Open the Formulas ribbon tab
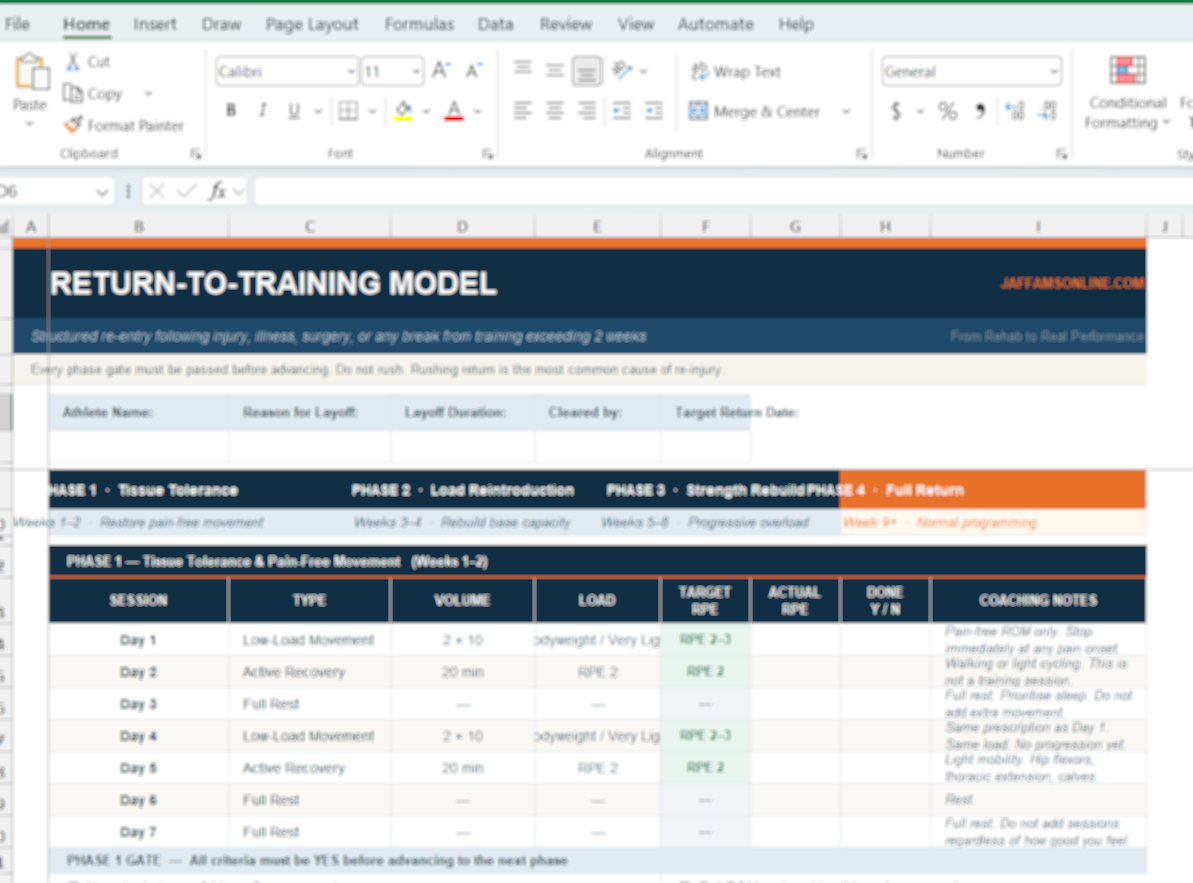This screenshot has width=1193, height=883. (419, 24)
